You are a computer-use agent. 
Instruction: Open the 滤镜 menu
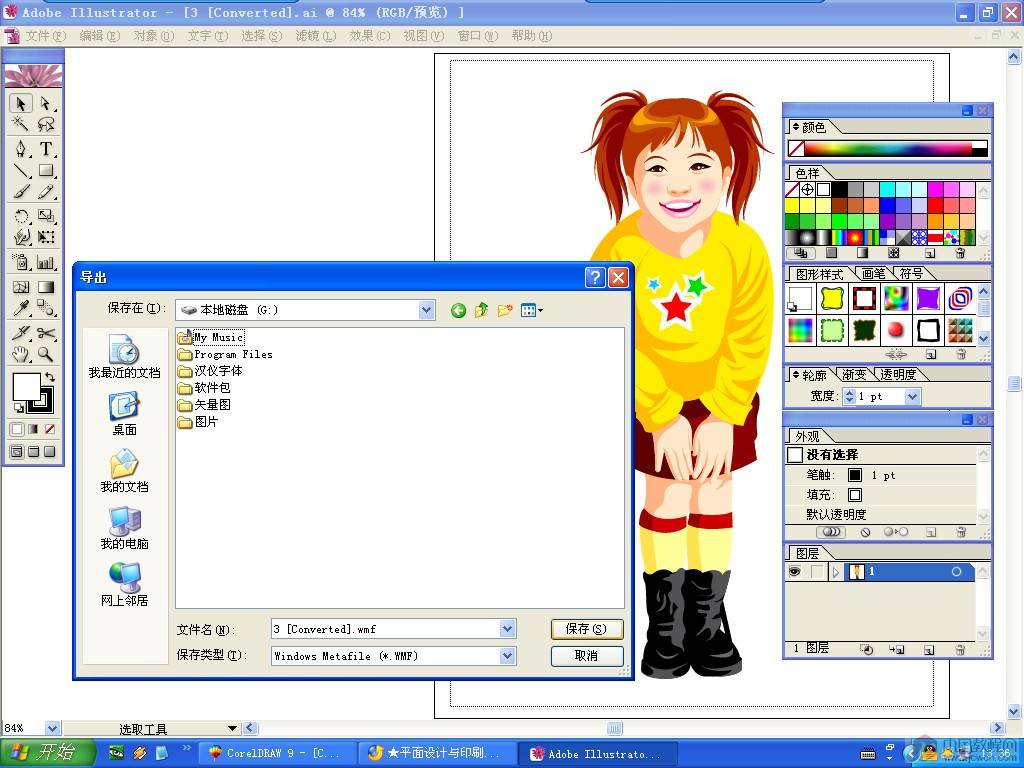315,35
